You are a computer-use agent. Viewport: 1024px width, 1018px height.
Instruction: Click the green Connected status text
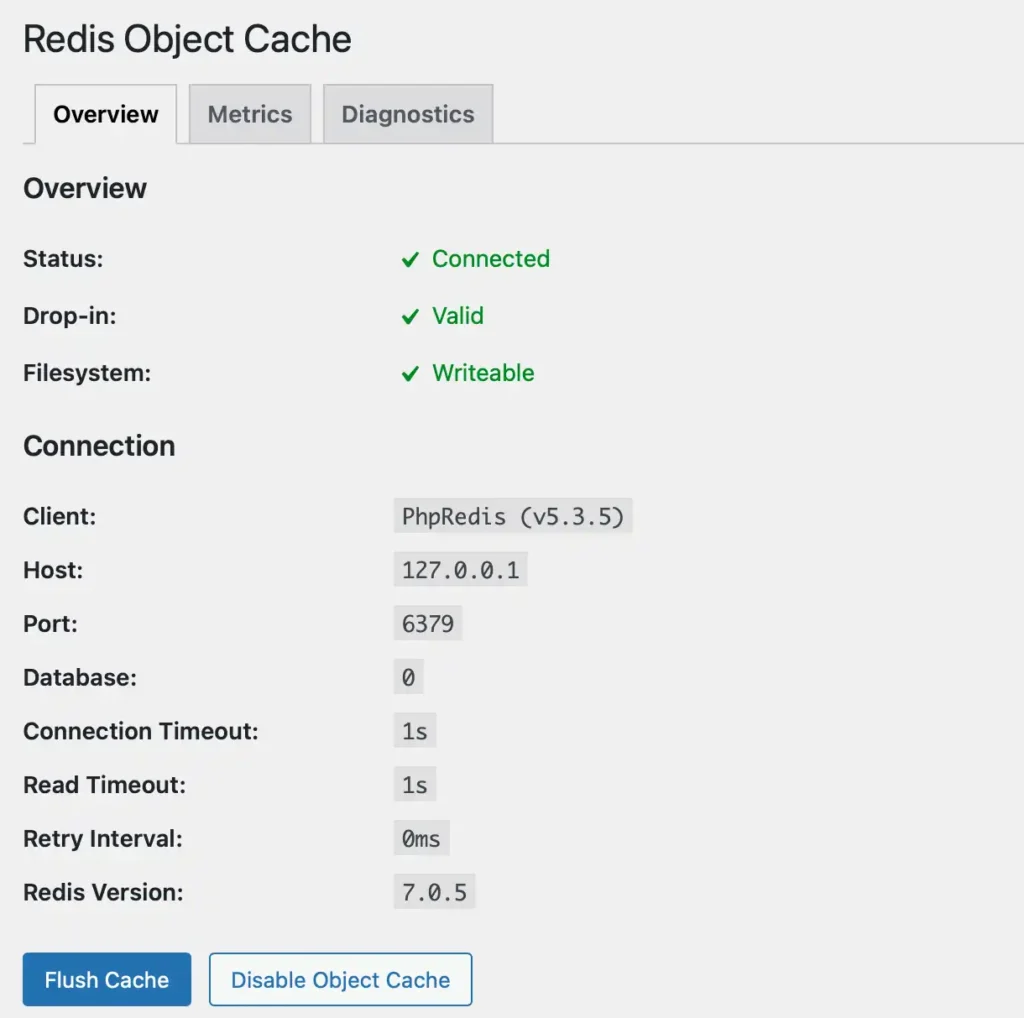(491, 259)
